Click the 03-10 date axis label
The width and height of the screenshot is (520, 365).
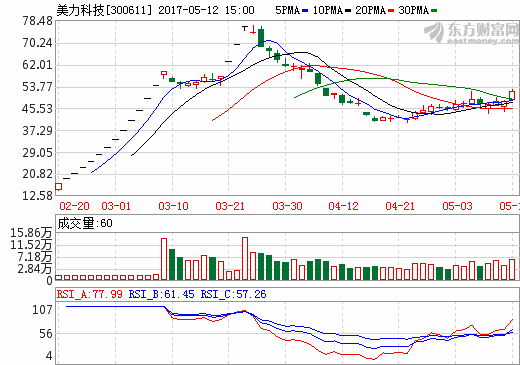173,206
